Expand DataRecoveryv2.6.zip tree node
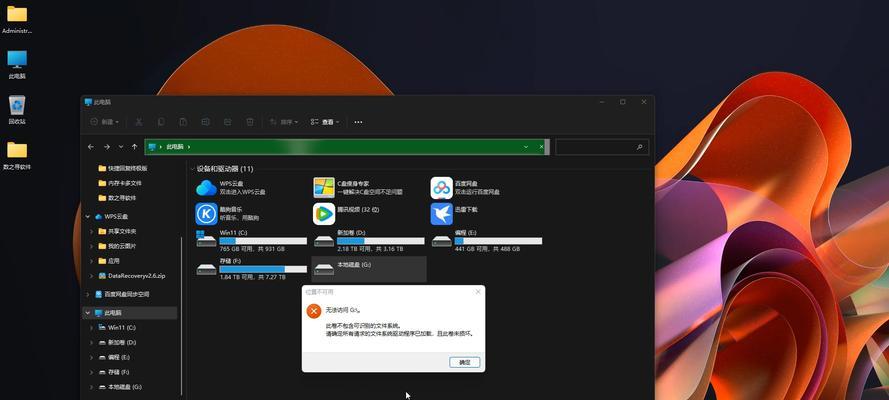This screenshot has height=400, width=889. (92, 275)
